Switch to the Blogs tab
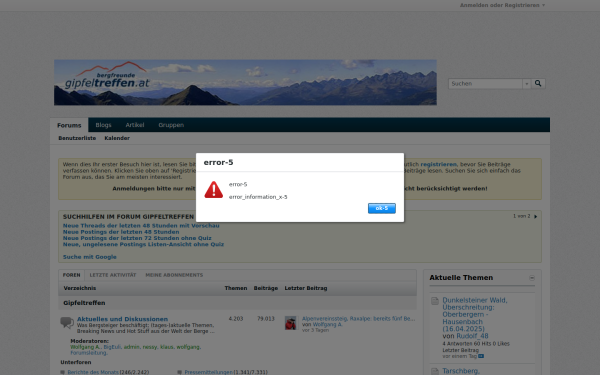This screenshot has width=600, height=375. 103,125
